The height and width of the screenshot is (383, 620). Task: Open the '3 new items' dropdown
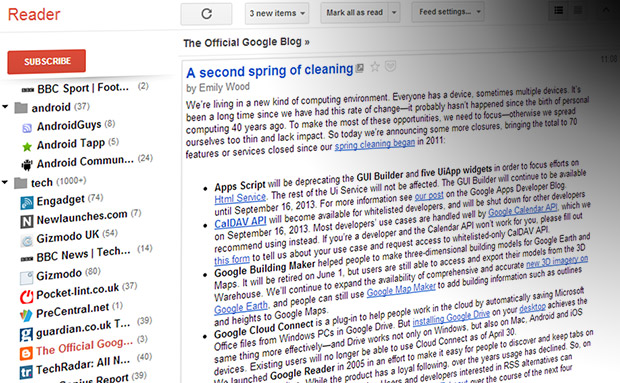[277, 13]
